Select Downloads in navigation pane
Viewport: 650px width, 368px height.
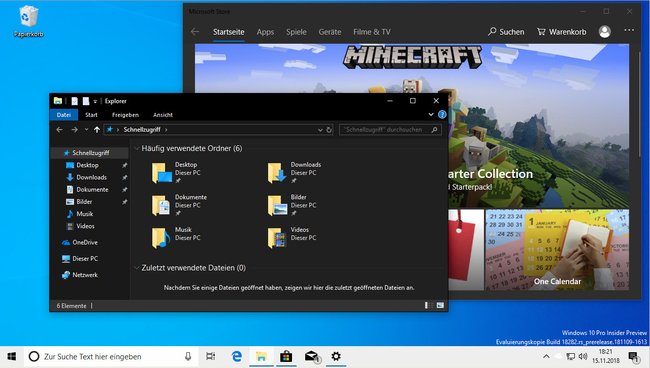pyautogui.click(x=91, y=177)
